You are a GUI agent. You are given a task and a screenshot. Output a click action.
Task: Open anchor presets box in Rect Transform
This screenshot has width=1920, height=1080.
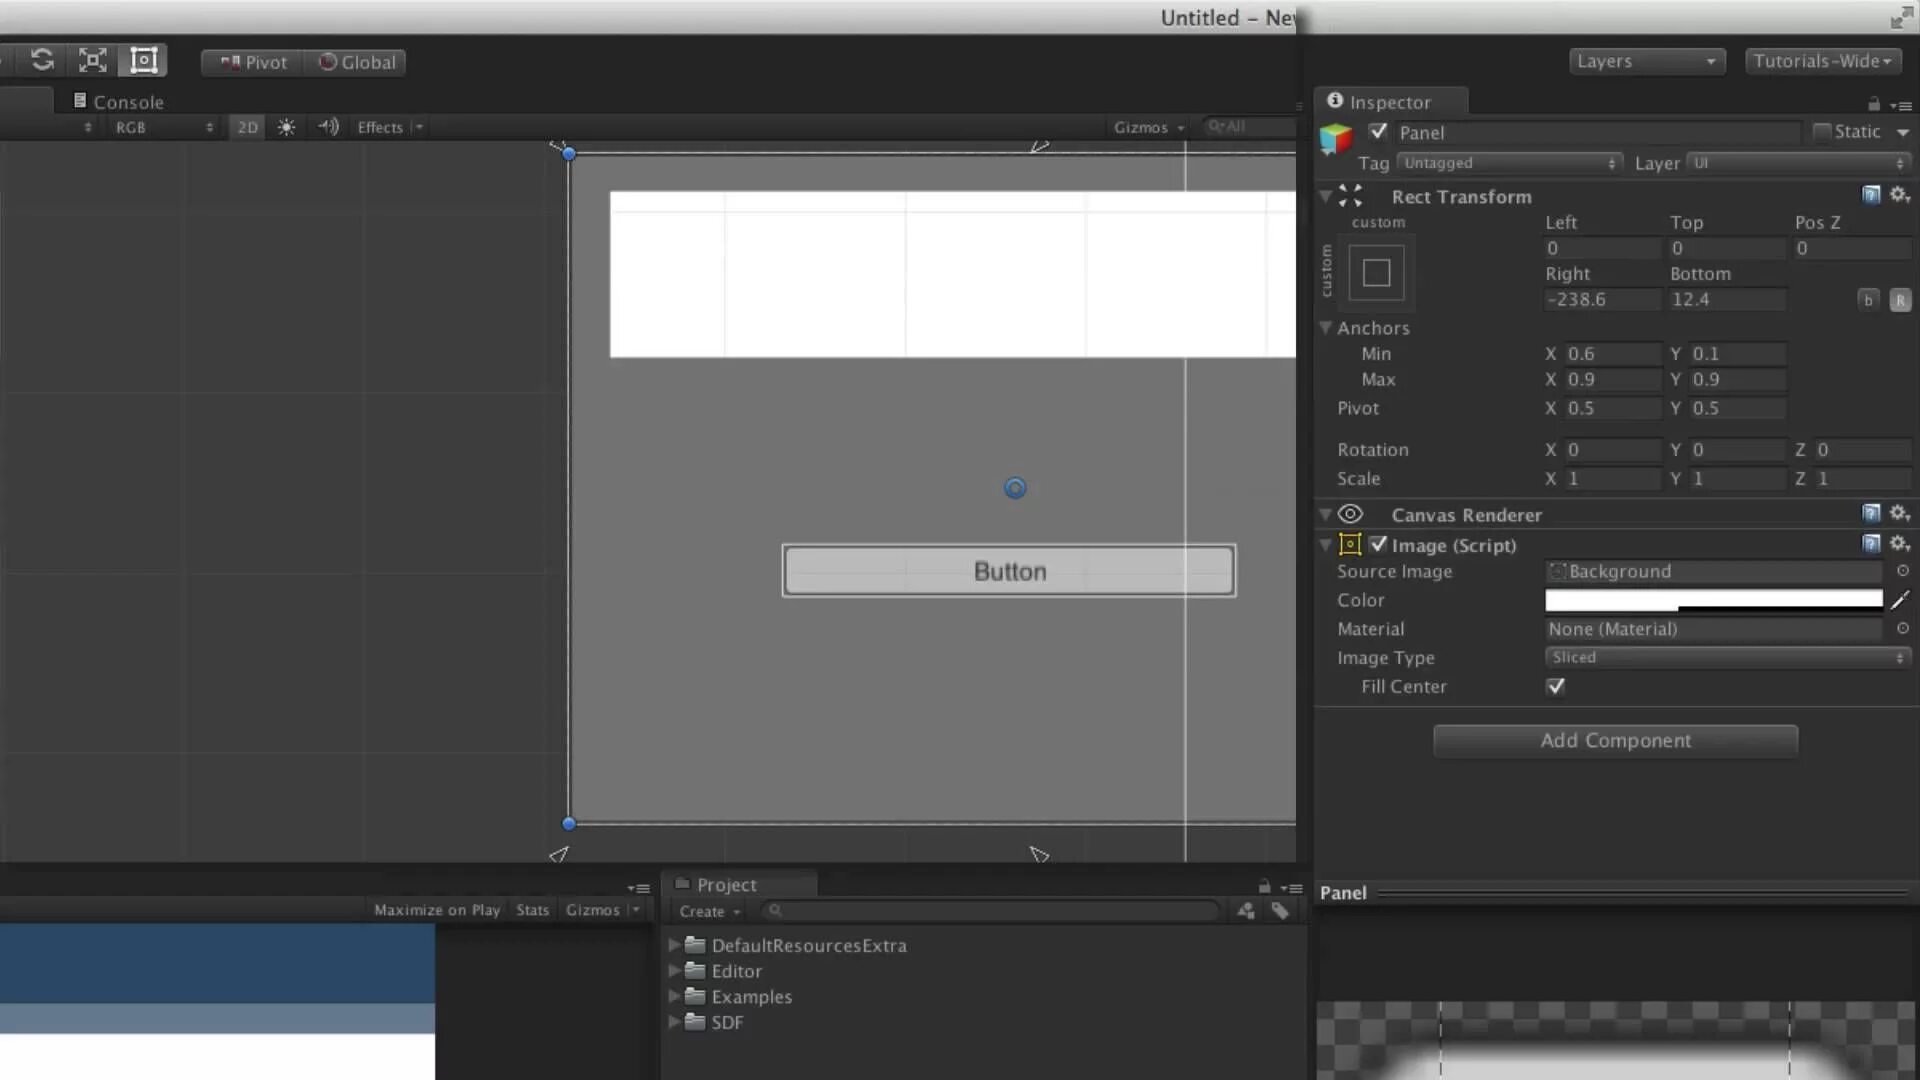tap(1376, 272)
